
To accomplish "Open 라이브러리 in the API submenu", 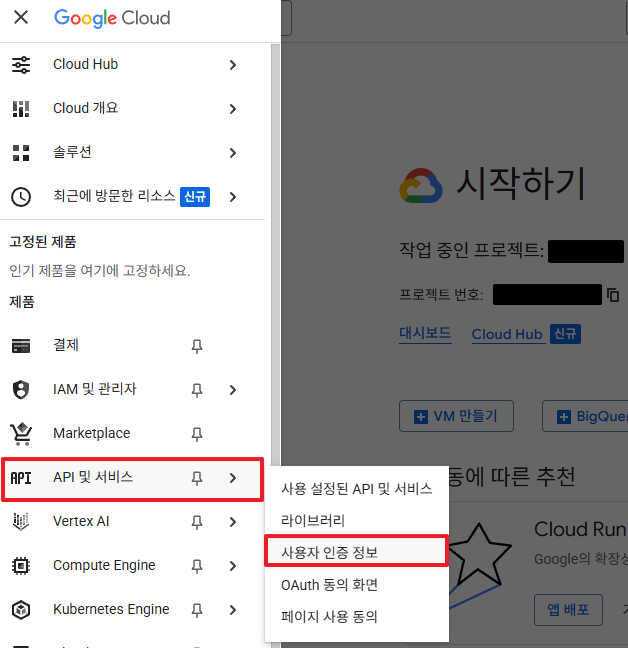I will (357, 520).
